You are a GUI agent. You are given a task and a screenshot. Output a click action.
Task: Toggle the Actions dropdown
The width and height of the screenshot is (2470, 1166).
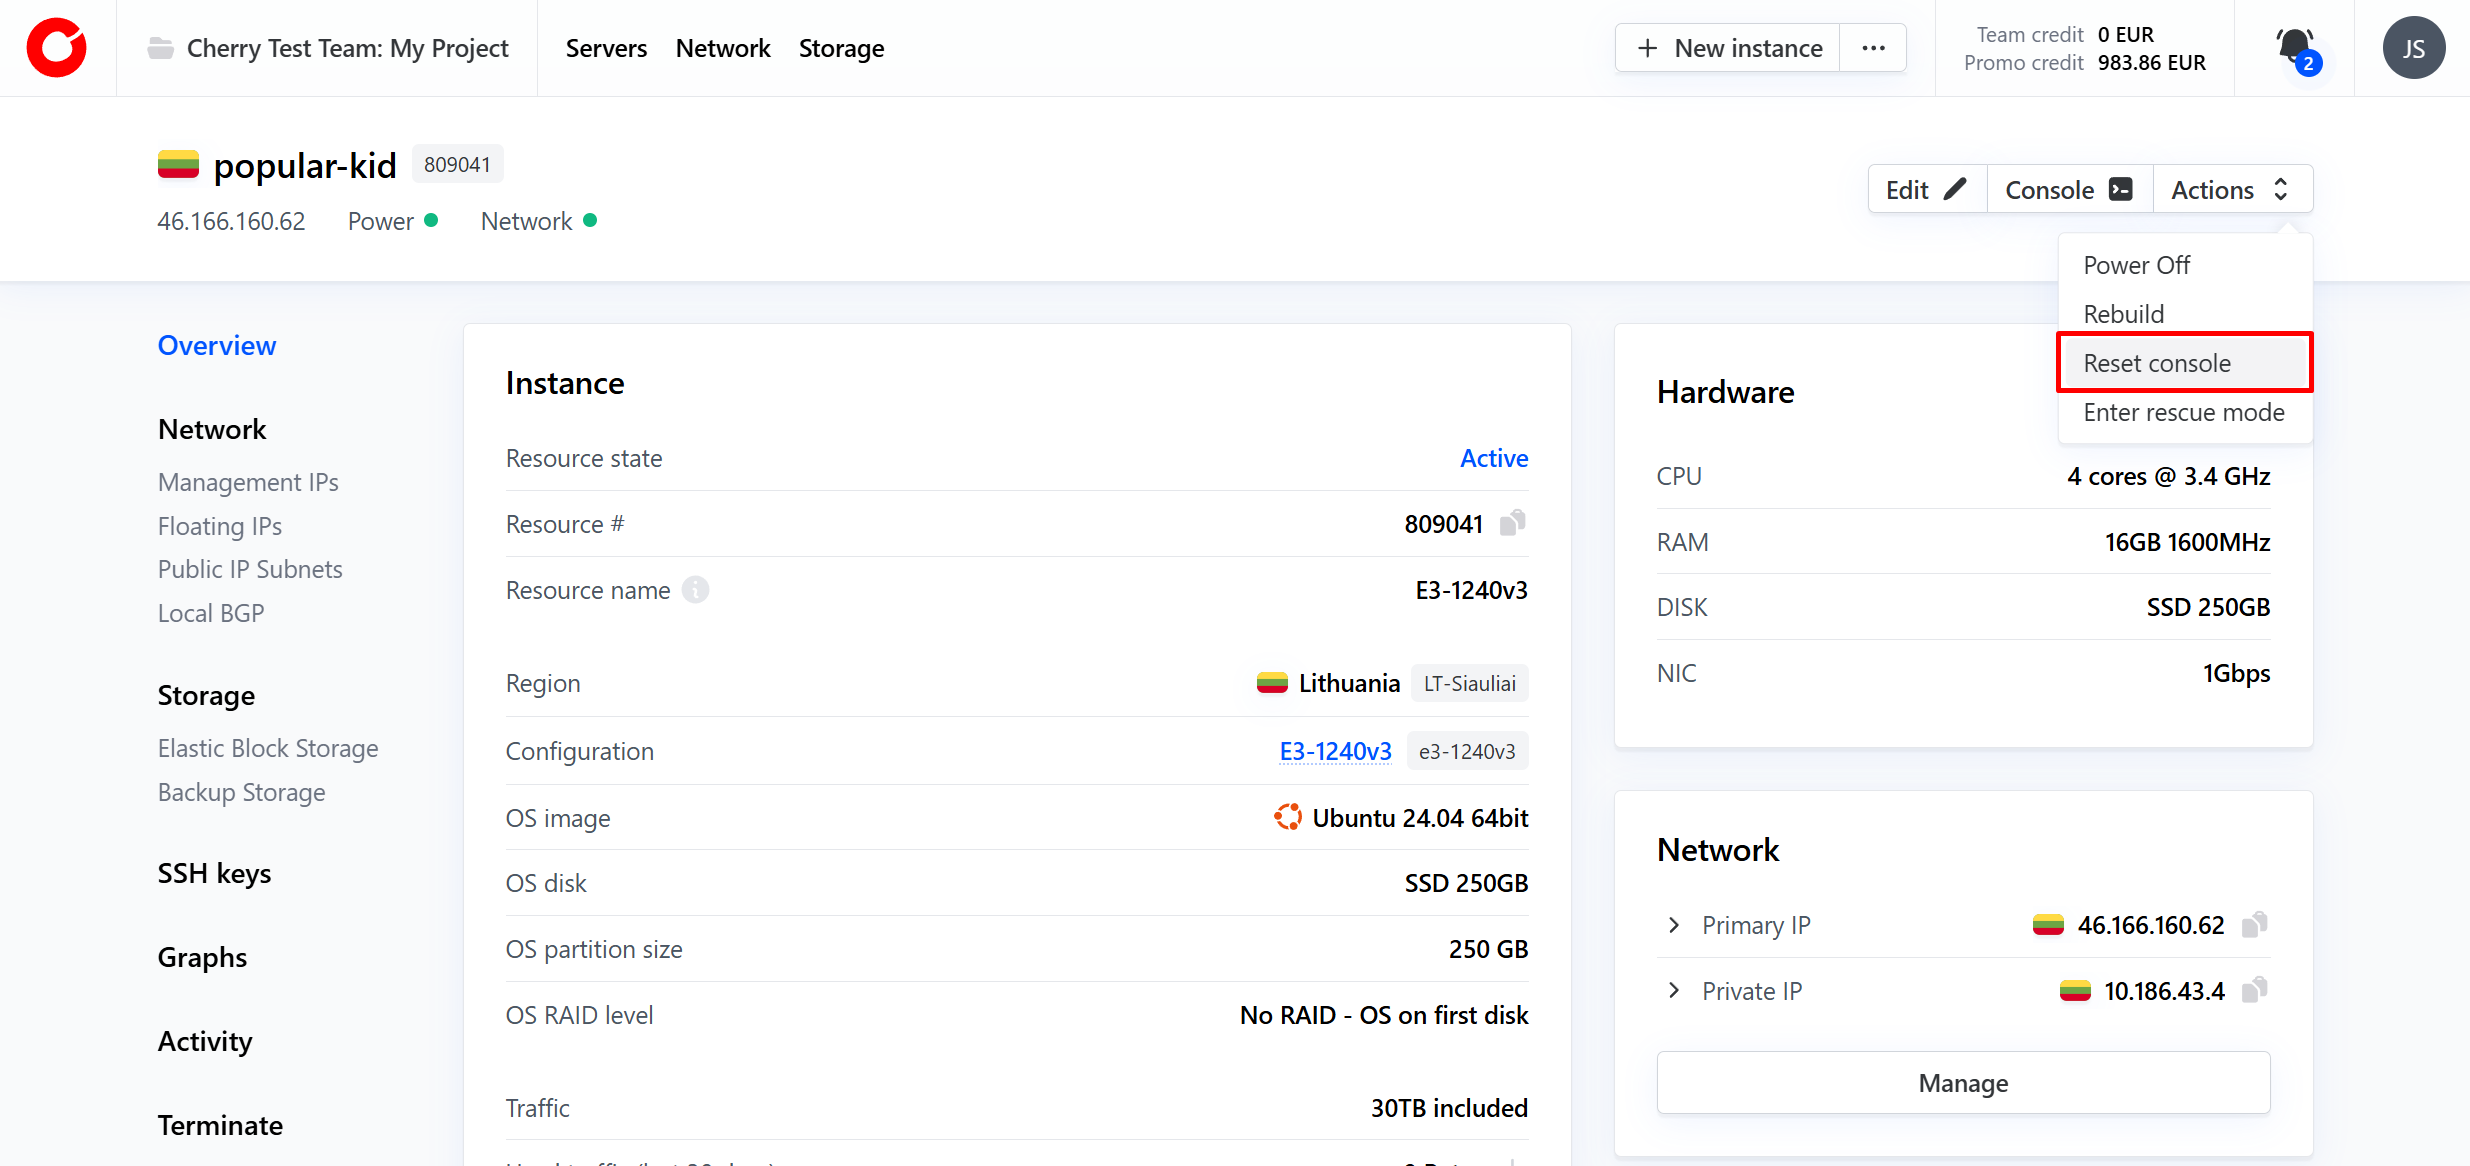coord(2231,190)
